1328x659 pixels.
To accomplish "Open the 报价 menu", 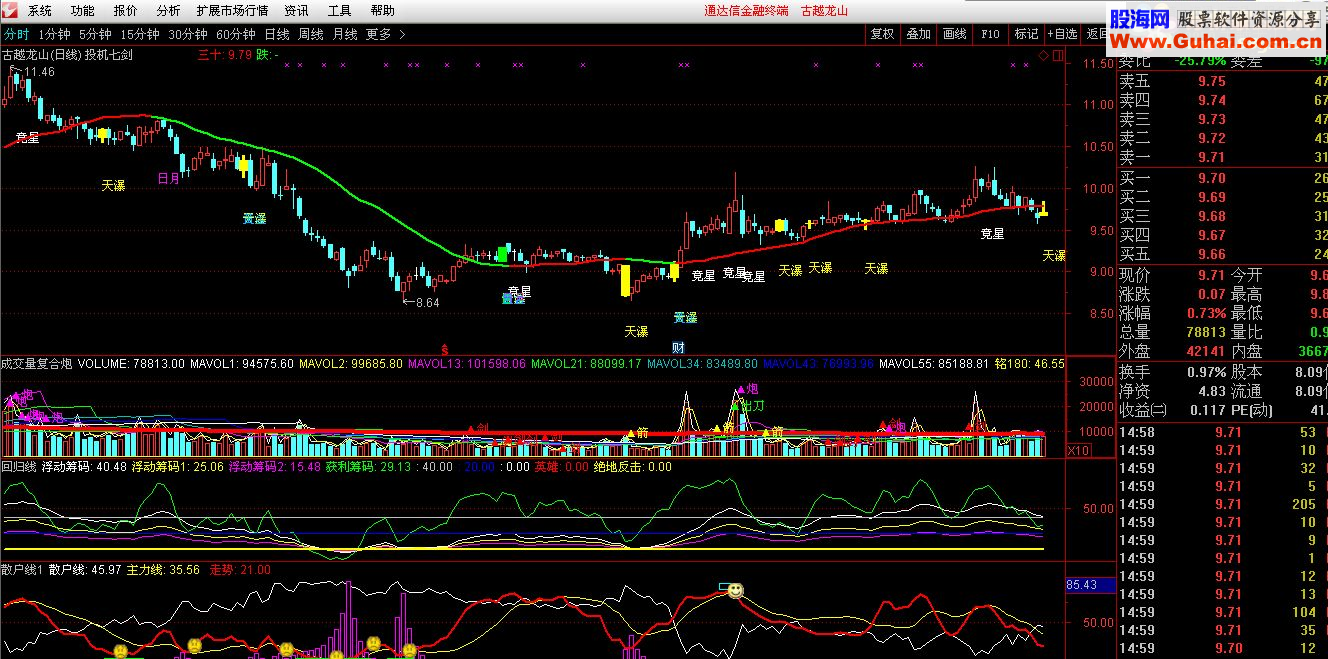I will (x=126, y=11).
